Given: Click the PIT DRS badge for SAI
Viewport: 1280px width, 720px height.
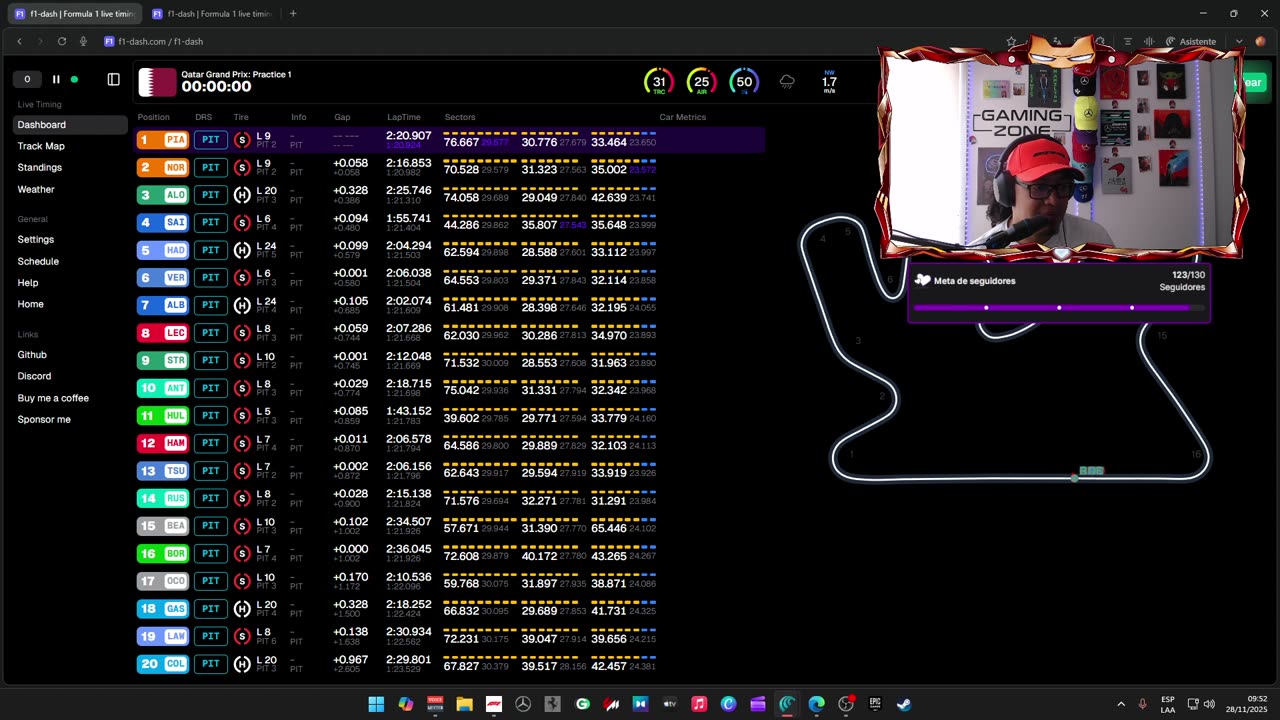Looking at the screenshot, I should pyautogui.click(x=211, y=222).
